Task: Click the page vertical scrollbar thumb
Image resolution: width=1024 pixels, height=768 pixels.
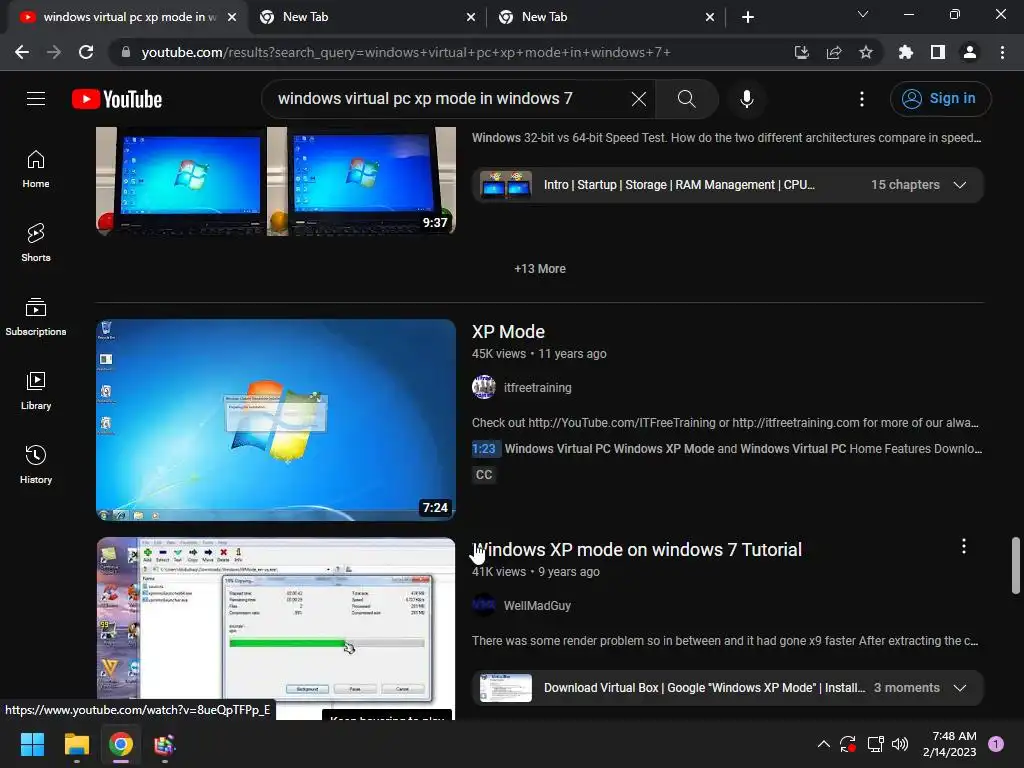Action: (x=1016, y=566)
